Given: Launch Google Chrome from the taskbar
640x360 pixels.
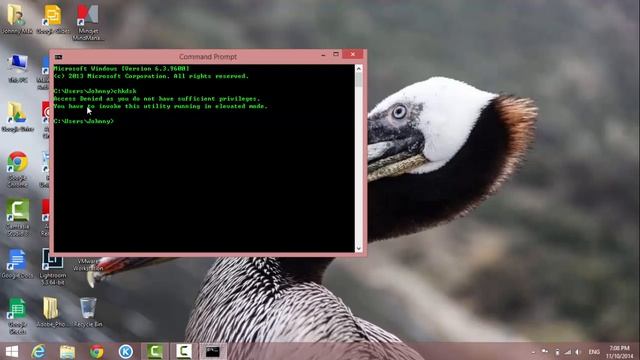Looking at the screenshot, I should (97, 351).
